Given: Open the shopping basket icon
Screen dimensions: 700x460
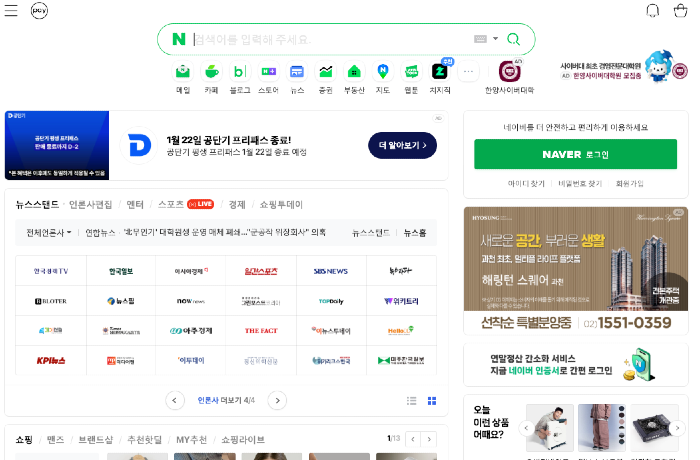Looking at the screenshot, I should (x=680, y=10).
